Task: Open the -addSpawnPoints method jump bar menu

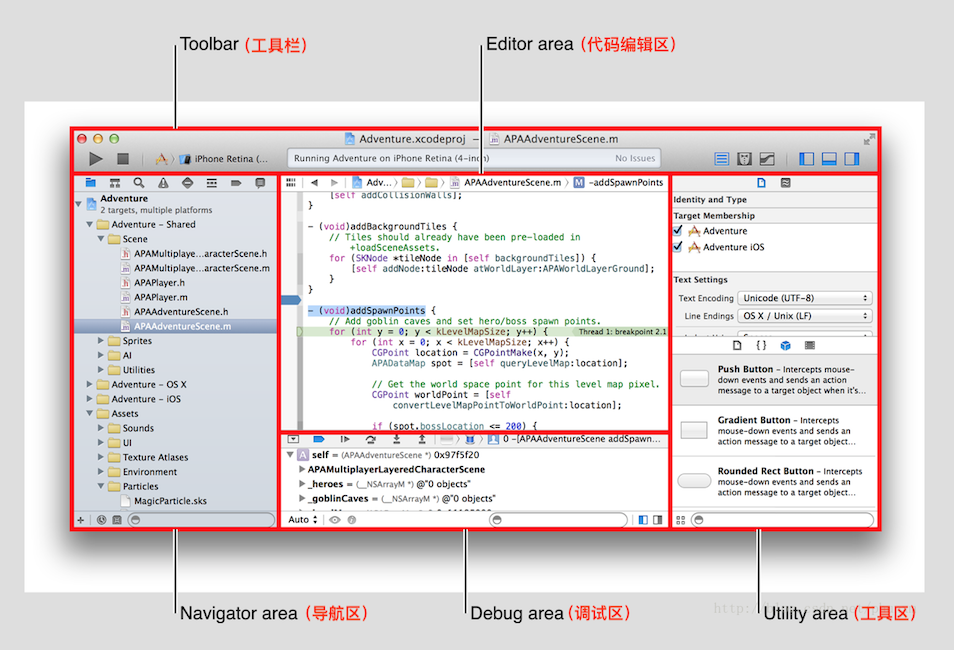Action: [619, 183]
